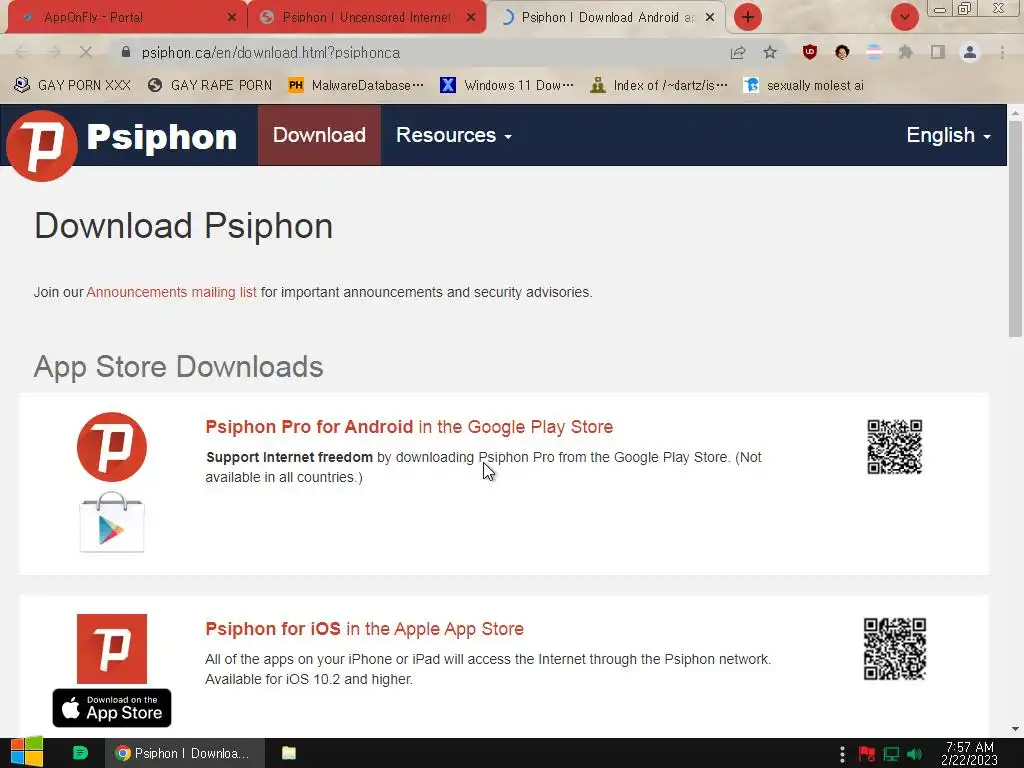Click the padlock site info icon
Screen dimensions: 1024x768
click(126, 52)
